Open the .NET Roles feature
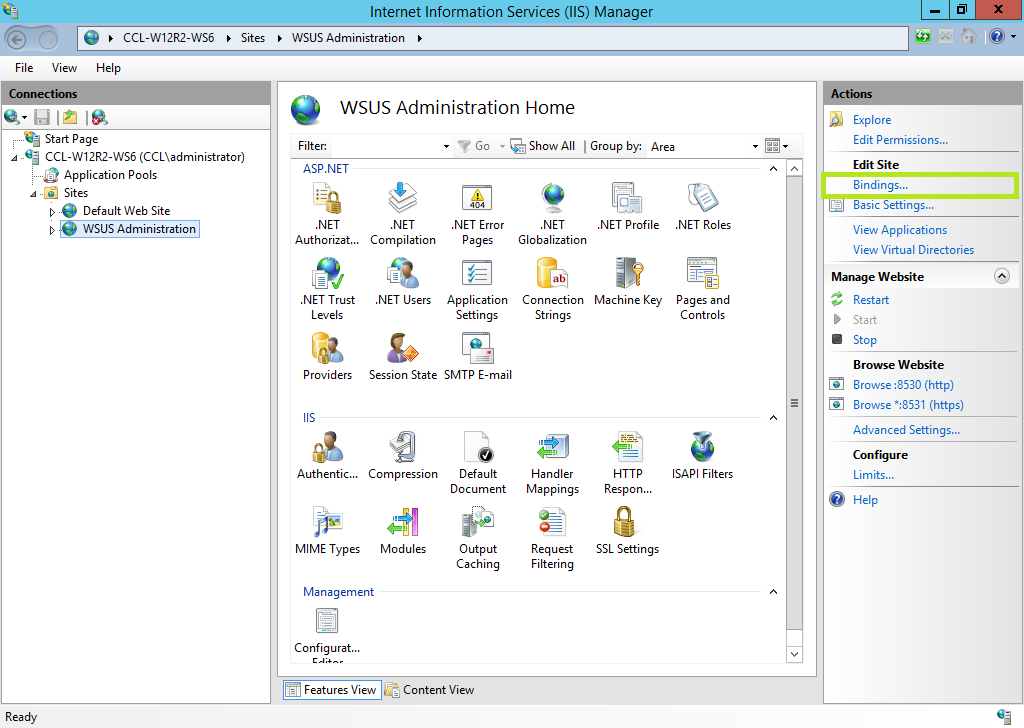This screenshot has width=1024, height=728. [x=703, y=206]
